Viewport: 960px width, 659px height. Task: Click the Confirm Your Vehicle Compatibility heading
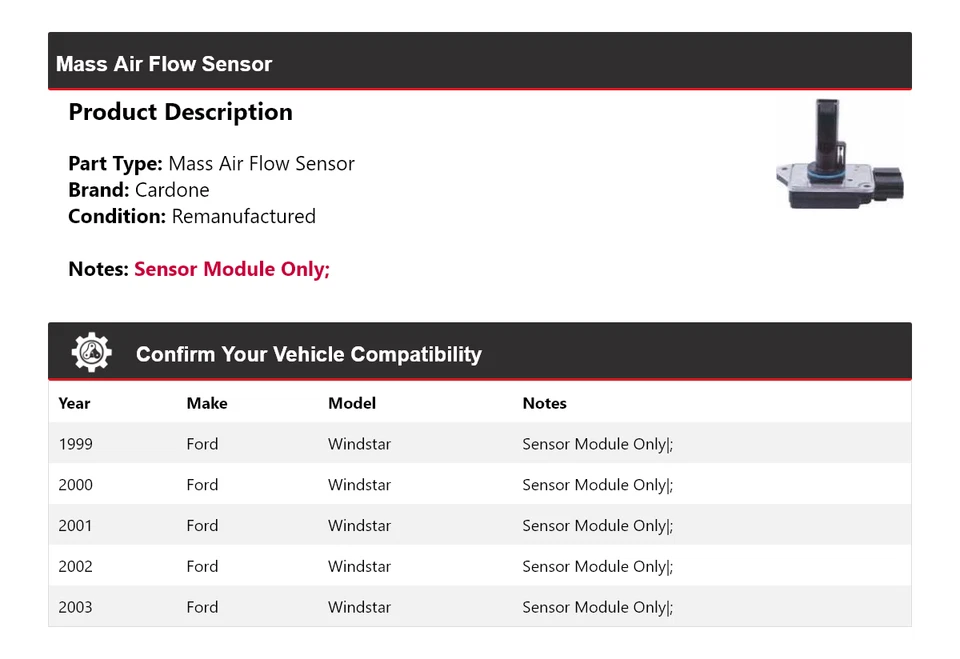click(x=308, y=354)
